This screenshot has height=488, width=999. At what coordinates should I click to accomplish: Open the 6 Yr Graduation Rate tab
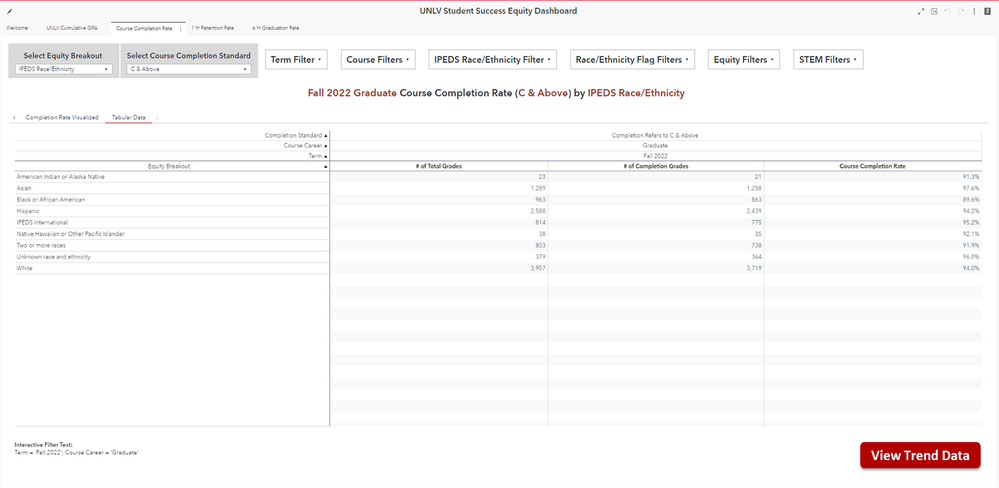(x=276, y=29)
